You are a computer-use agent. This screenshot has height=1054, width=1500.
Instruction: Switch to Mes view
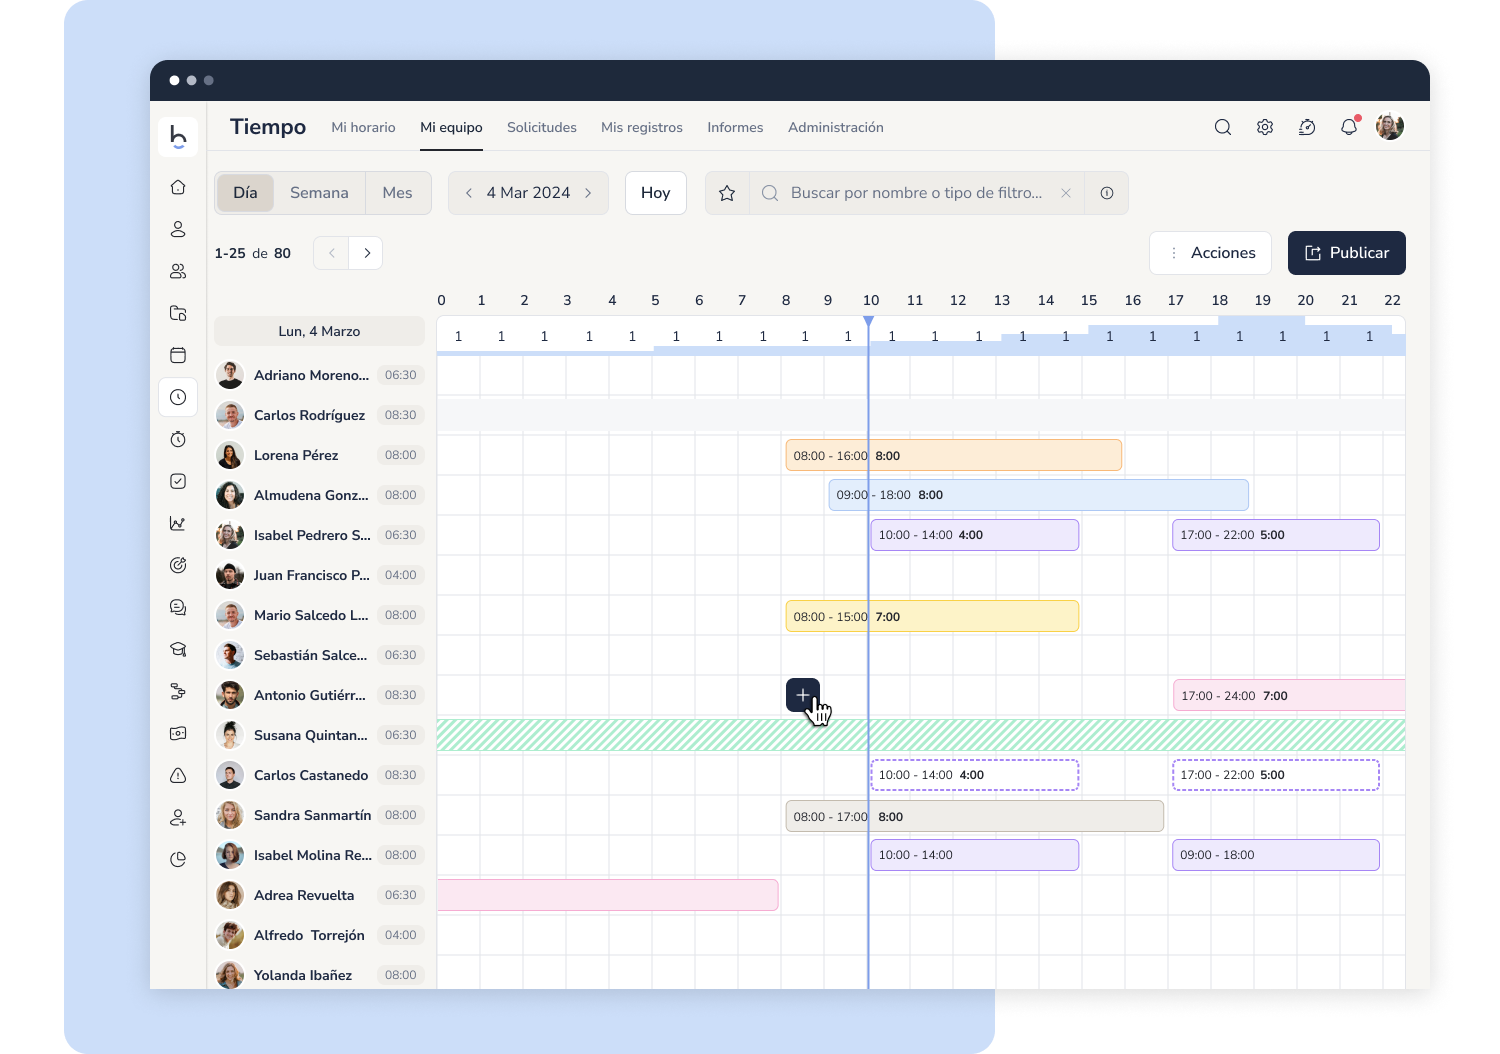[397, 193]
